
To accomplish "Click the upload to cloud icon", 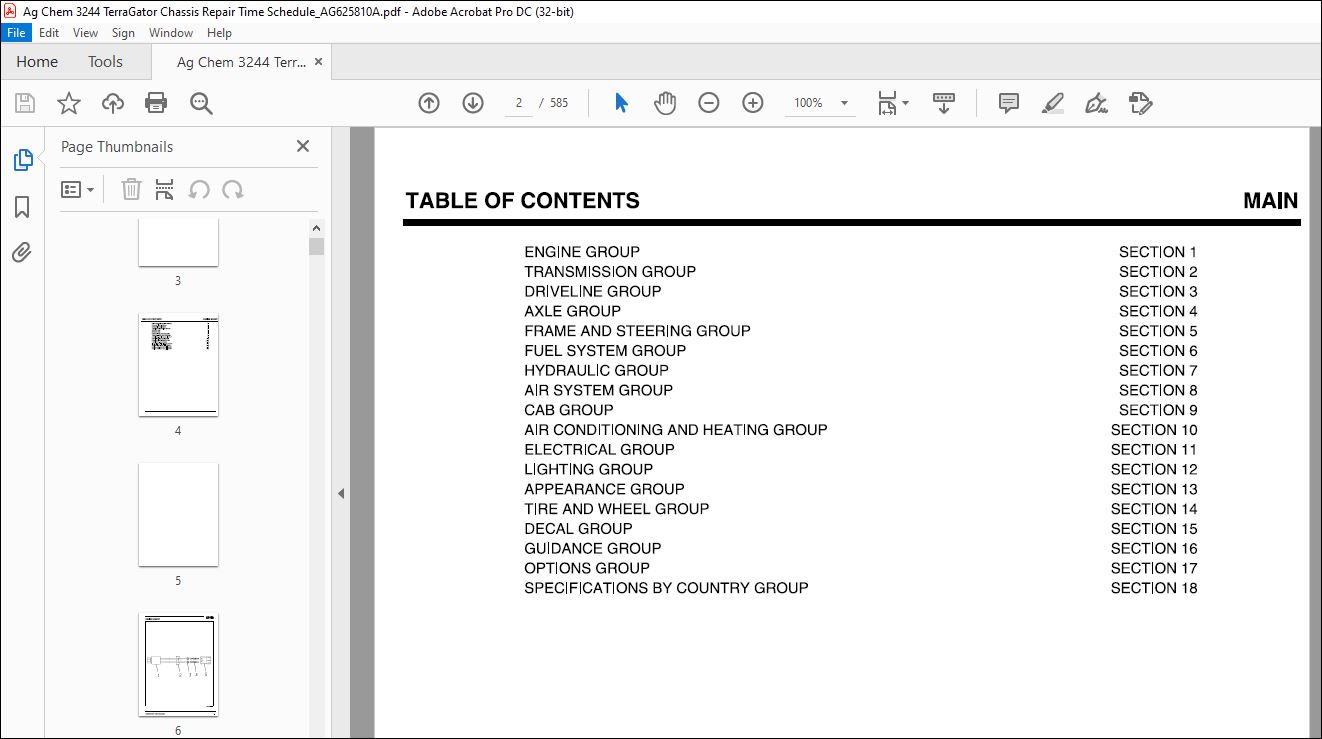I will (113, 103).
